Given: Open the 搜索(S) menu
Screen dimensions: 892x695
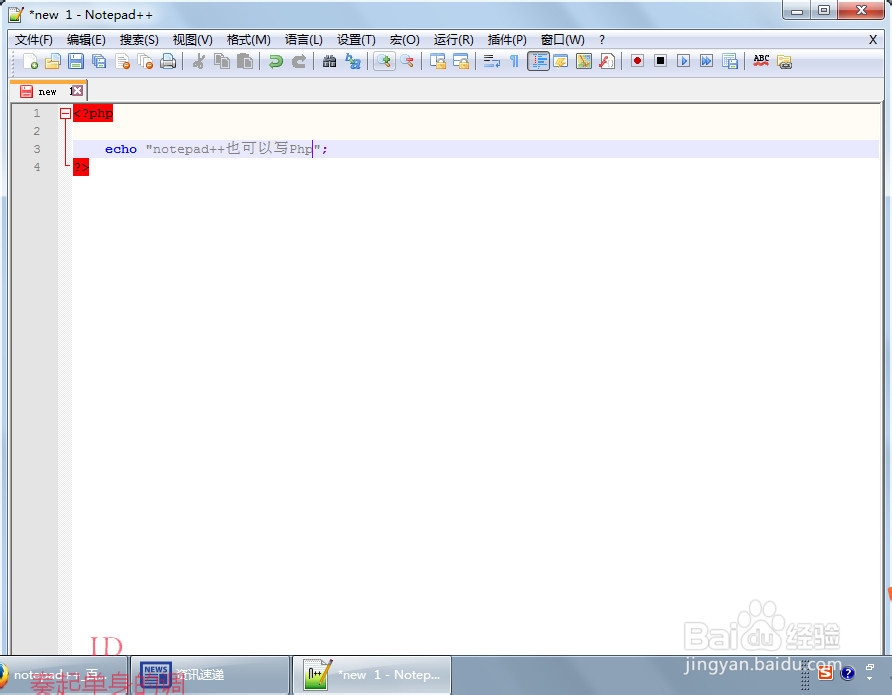Looking at the screenshot, I should pyautogui.click(x=139, y=40).
